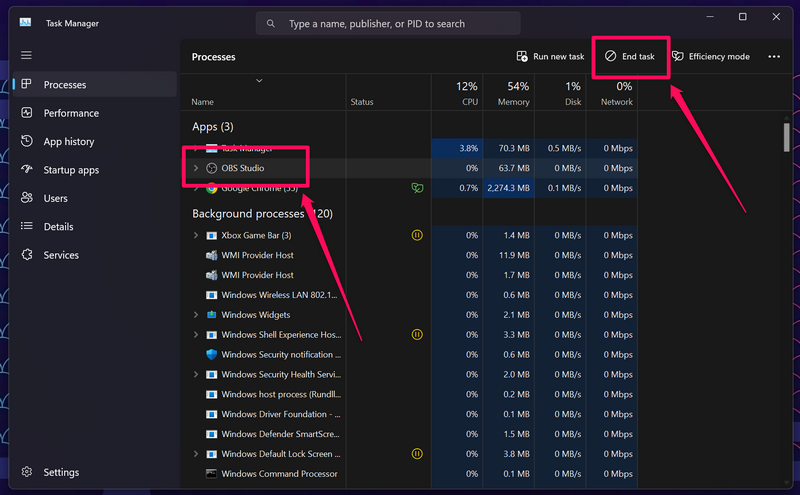Screen dimensions: 800x495
Task: Click the Google Chrome process icon
Action: (212, 188)
